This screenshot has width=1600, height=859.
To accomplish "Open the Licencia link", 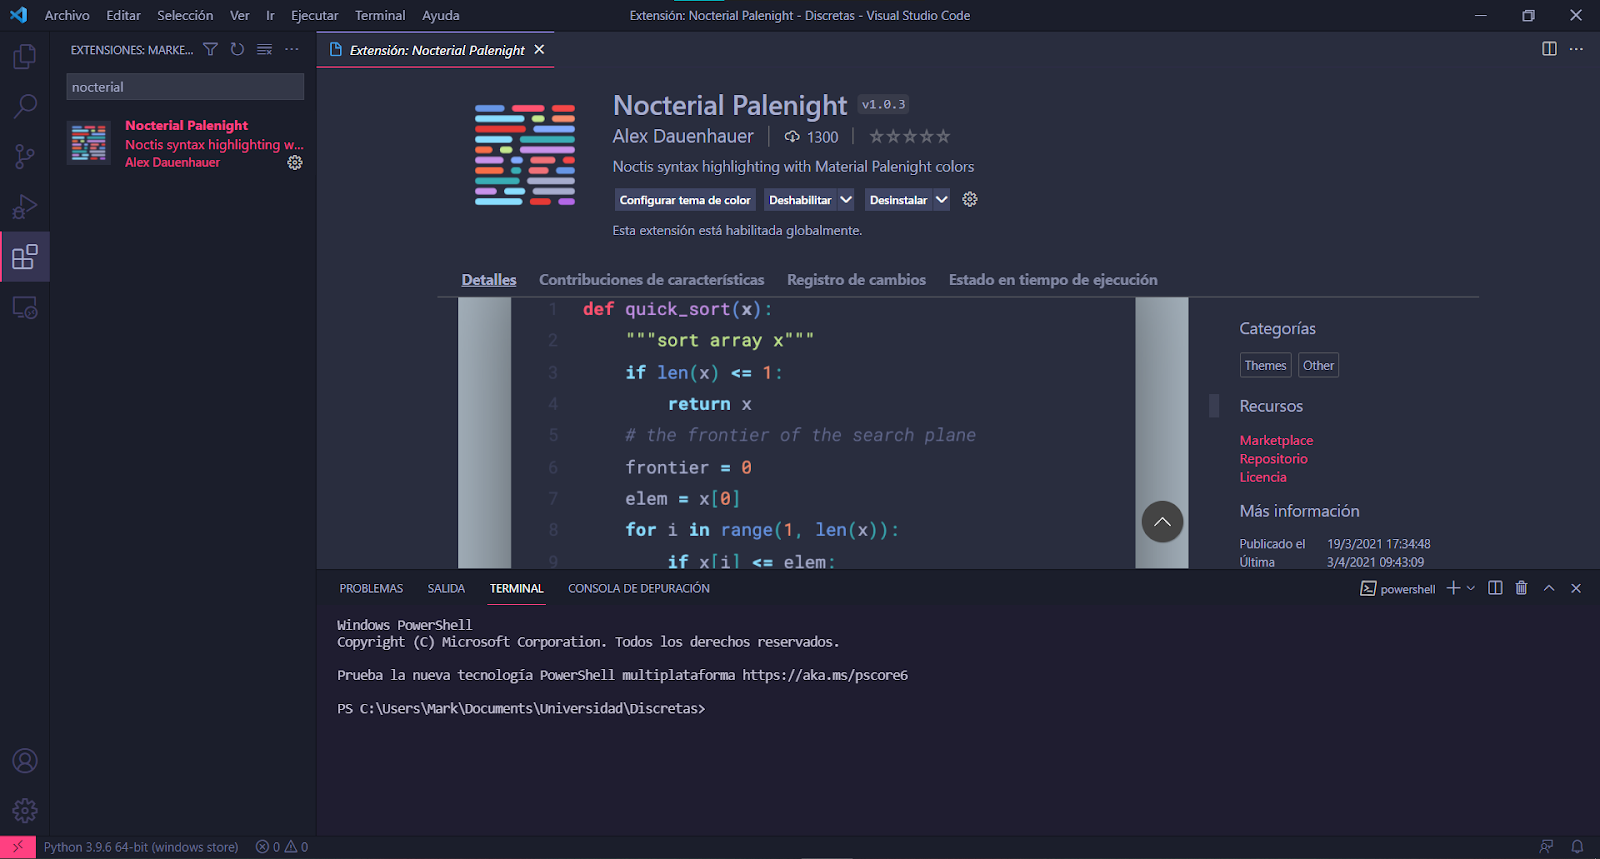I will 1263,477.
